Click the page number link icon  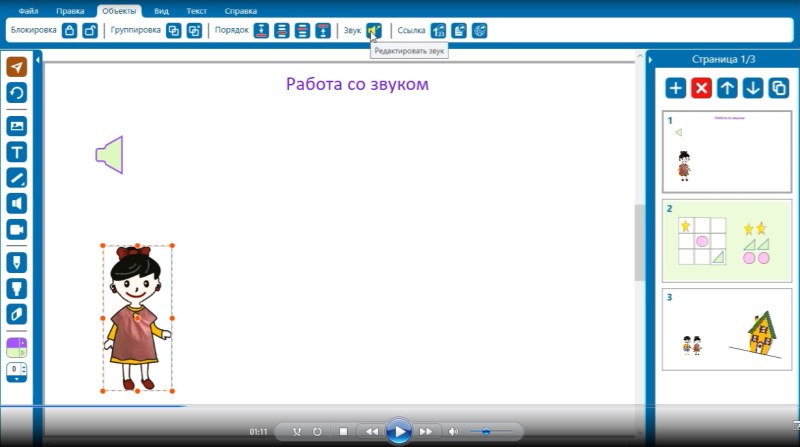pos(438,31)
